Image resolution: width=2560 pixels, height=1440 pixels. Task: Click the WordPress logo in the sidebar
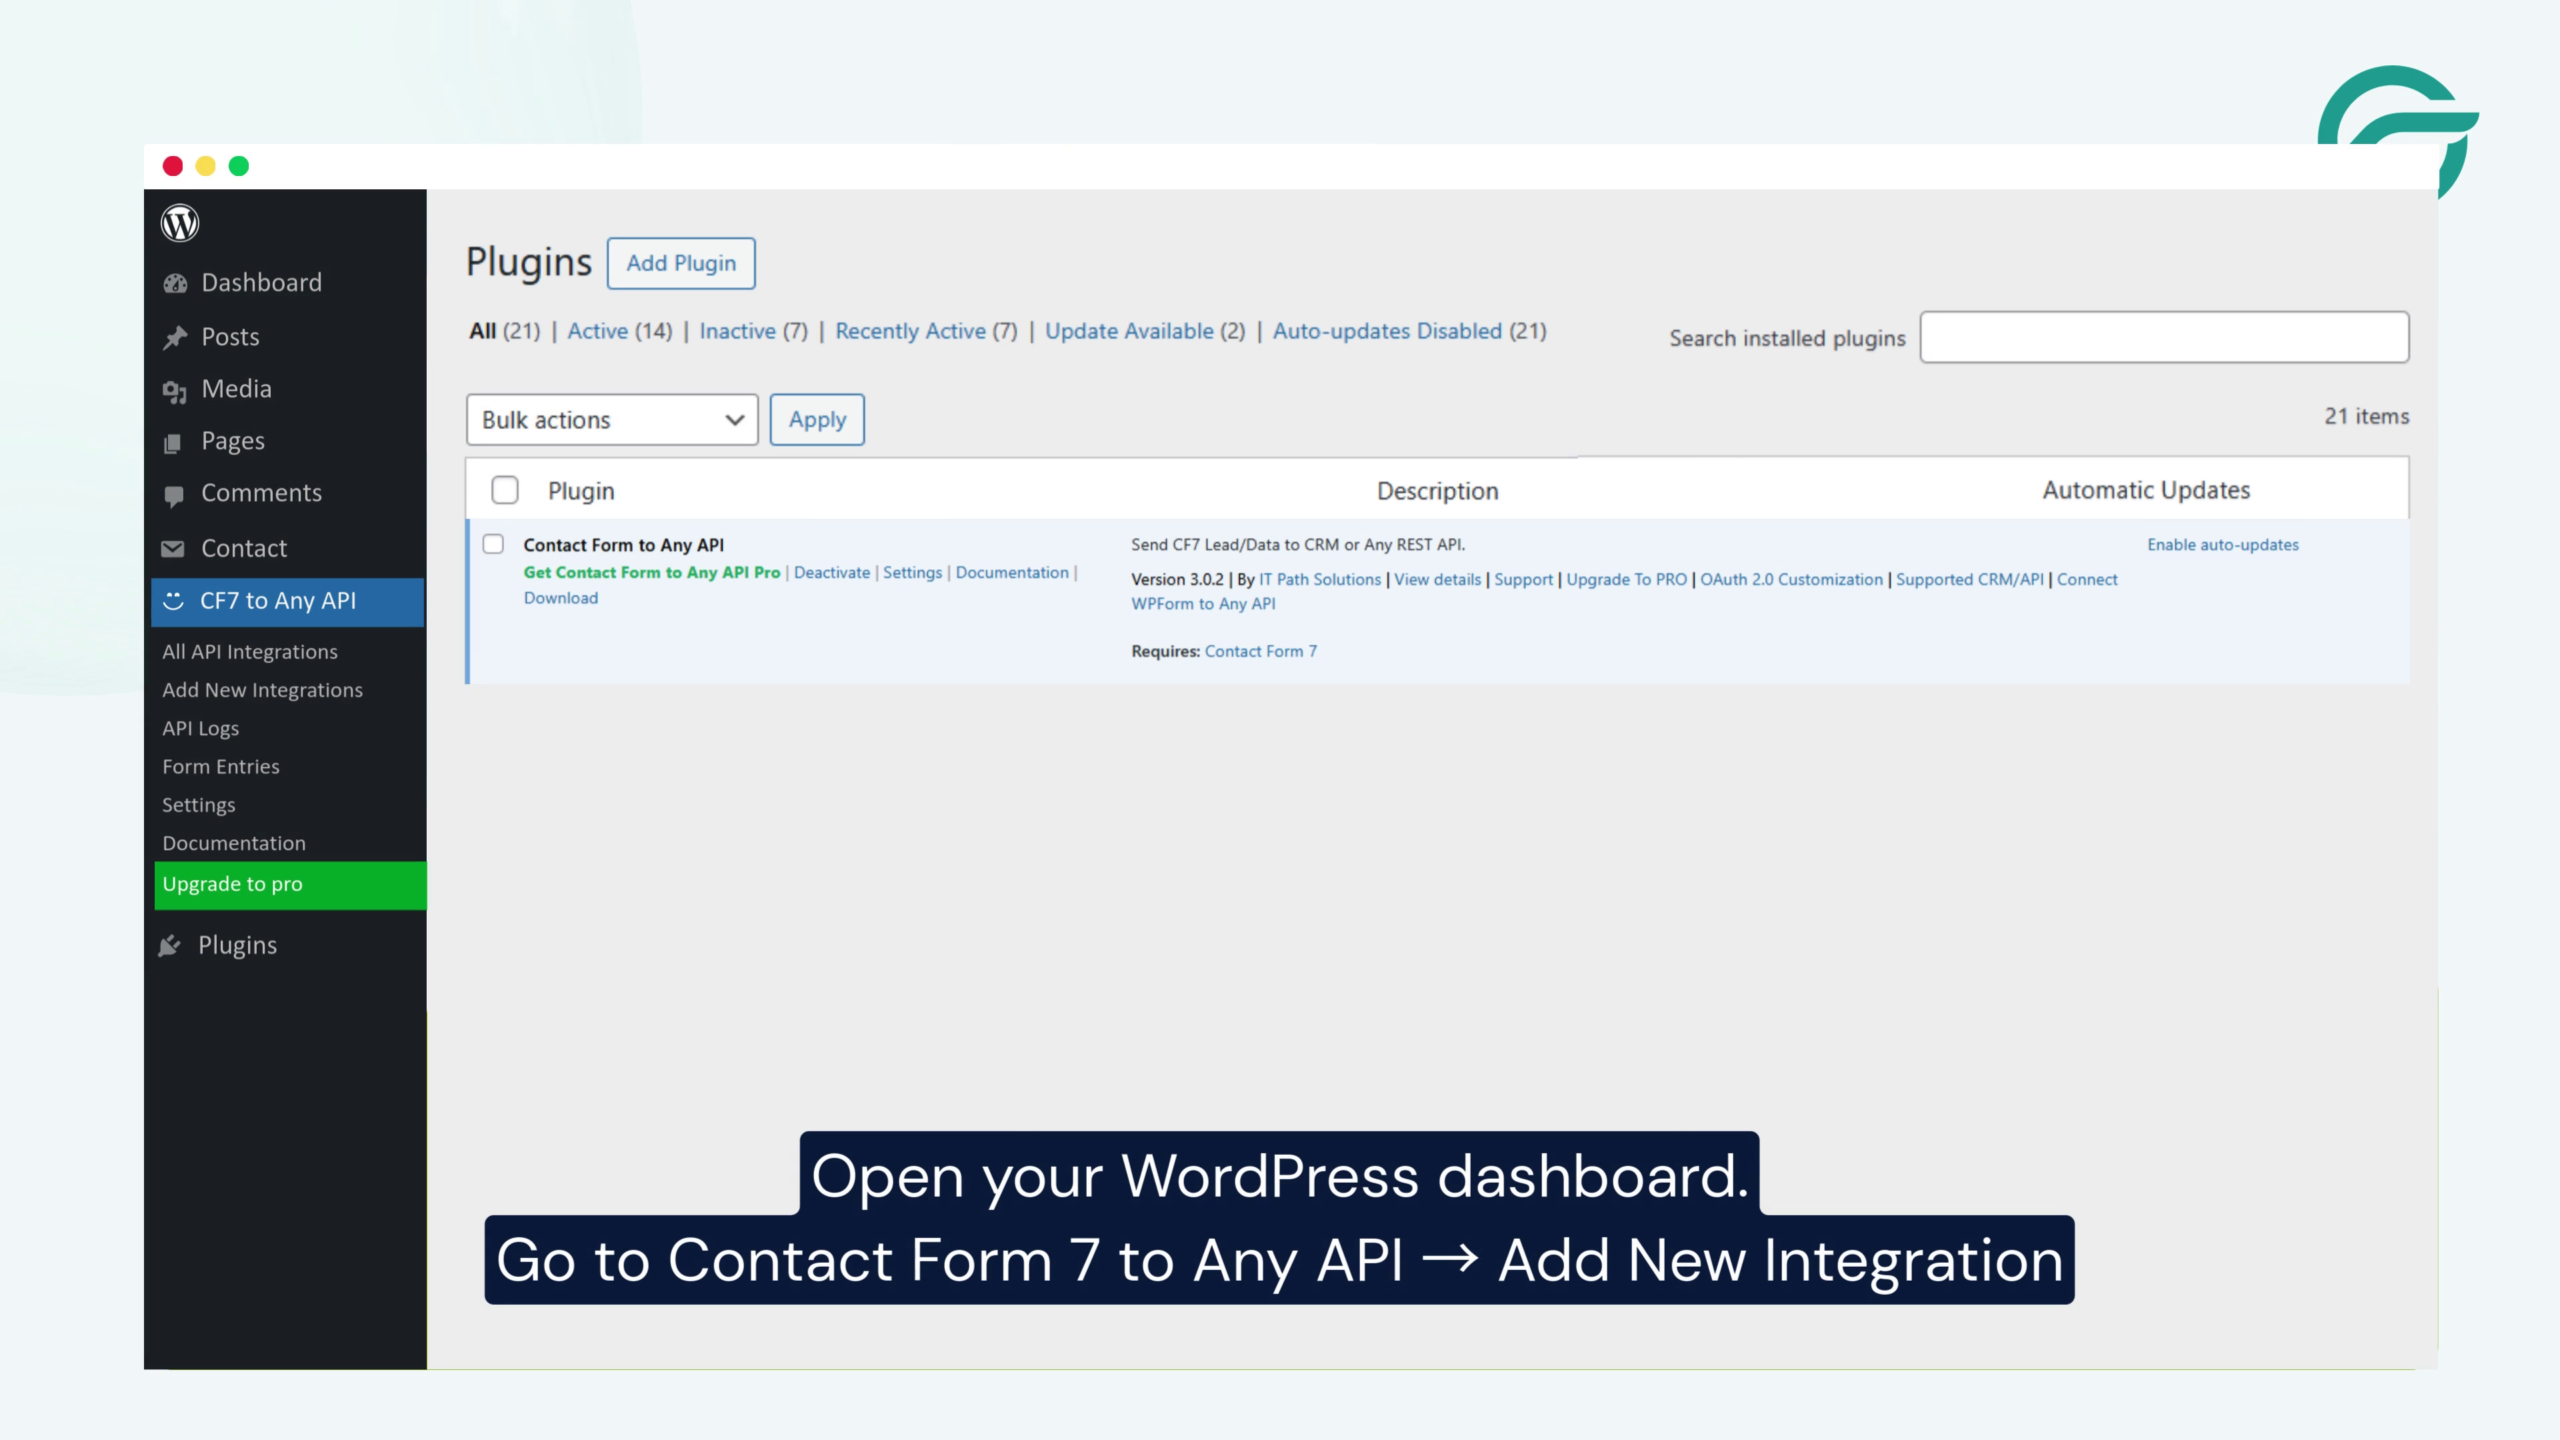click(179, 223)
